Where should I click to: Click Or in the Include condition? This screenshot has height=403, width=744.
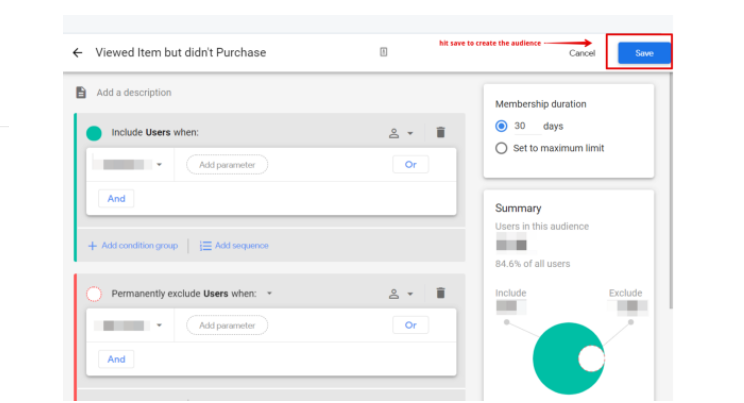click(410, 165)
